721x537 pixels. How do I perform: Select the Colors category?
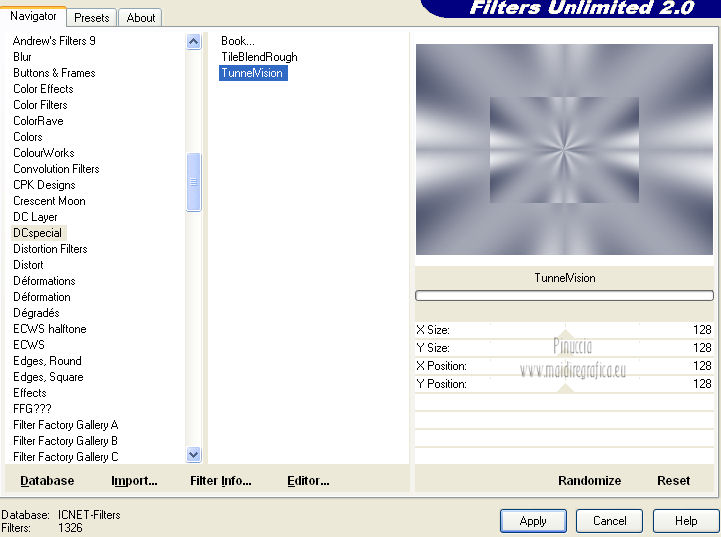28,137
